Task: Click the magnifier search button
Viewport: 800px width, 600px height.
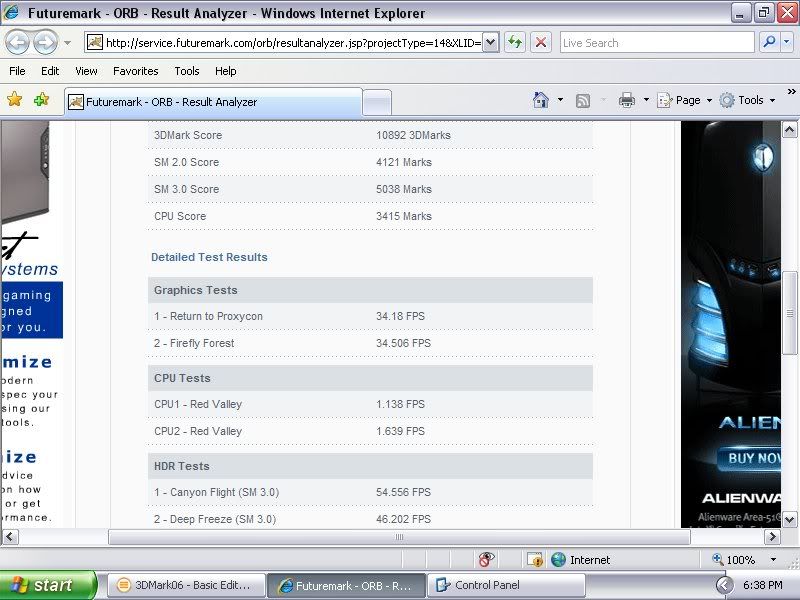Action: 769,42
